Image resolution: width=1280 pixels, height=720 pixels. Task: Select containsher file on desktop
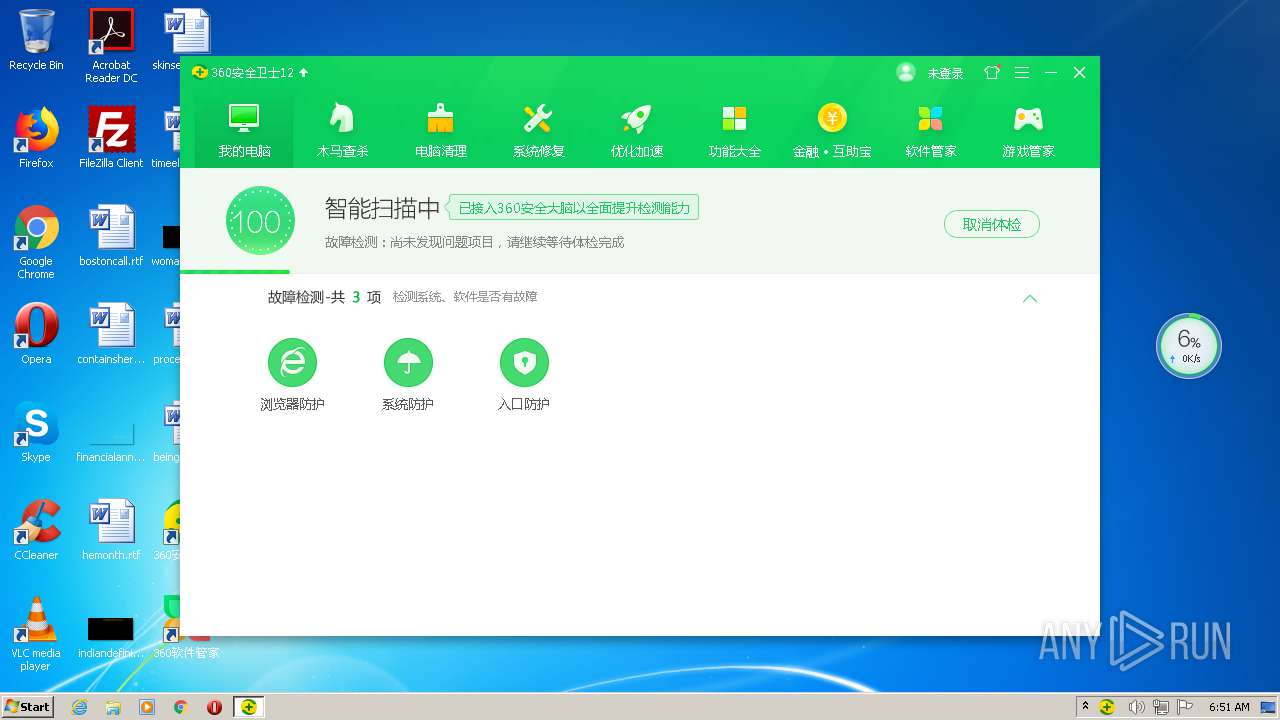pyautogui.click(x=111, y=334)
